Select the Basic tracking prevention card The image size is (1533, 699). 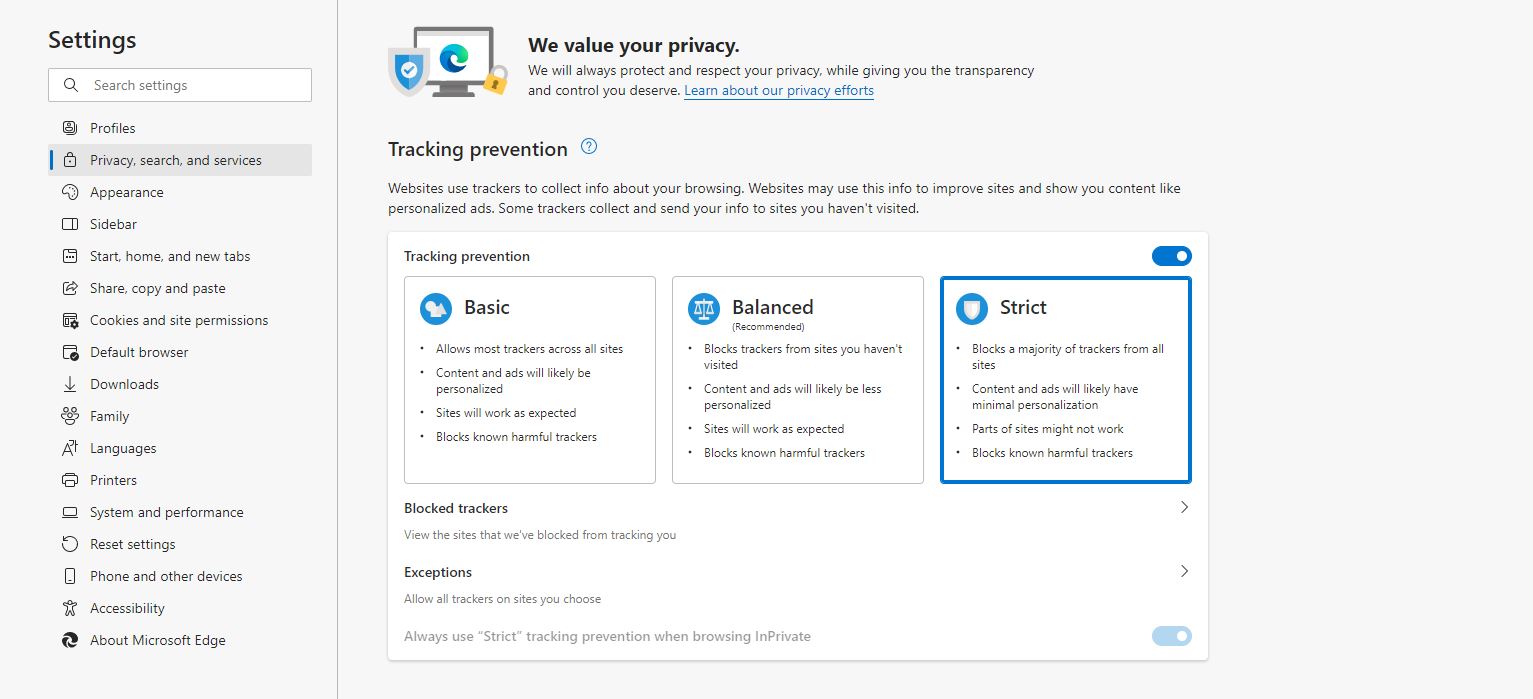(x=530, y=380)
